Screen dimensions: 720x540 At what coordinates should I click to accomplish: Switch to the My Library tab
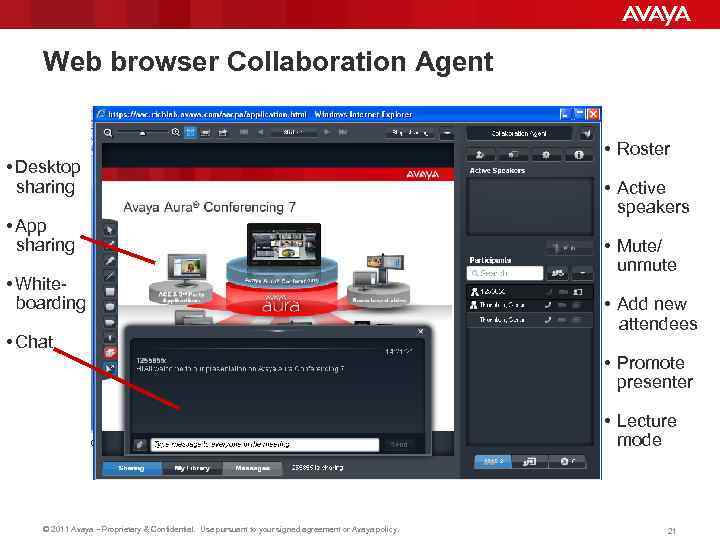(192, 468)
